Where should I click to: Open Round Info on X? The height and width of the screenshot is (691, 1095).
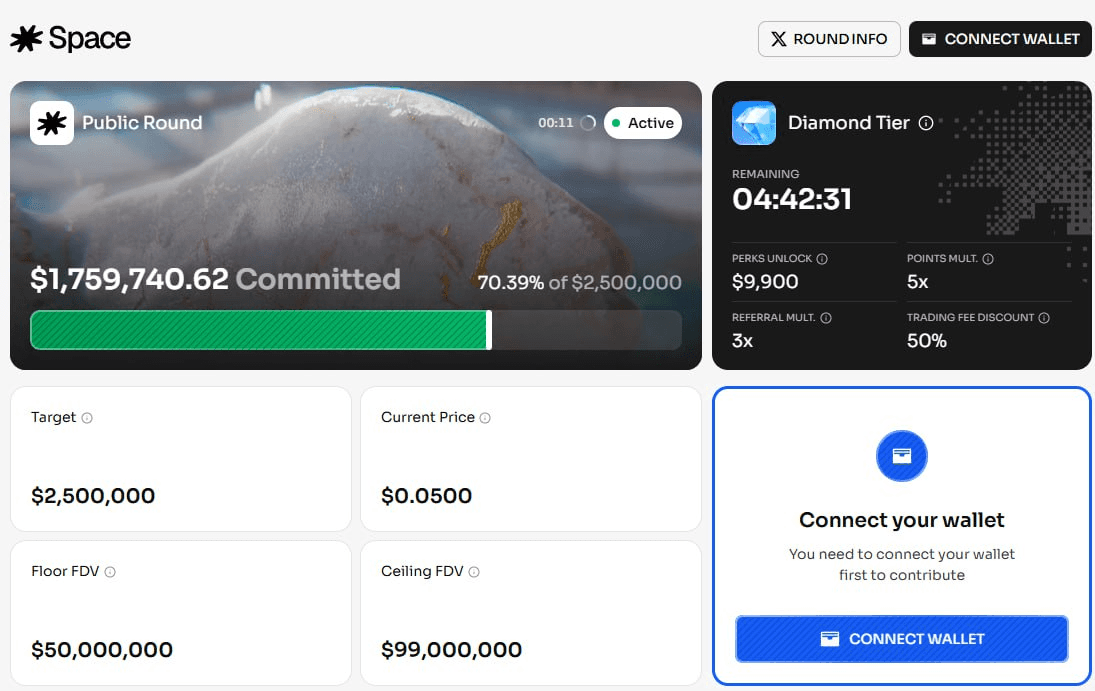tap(829, 39)
